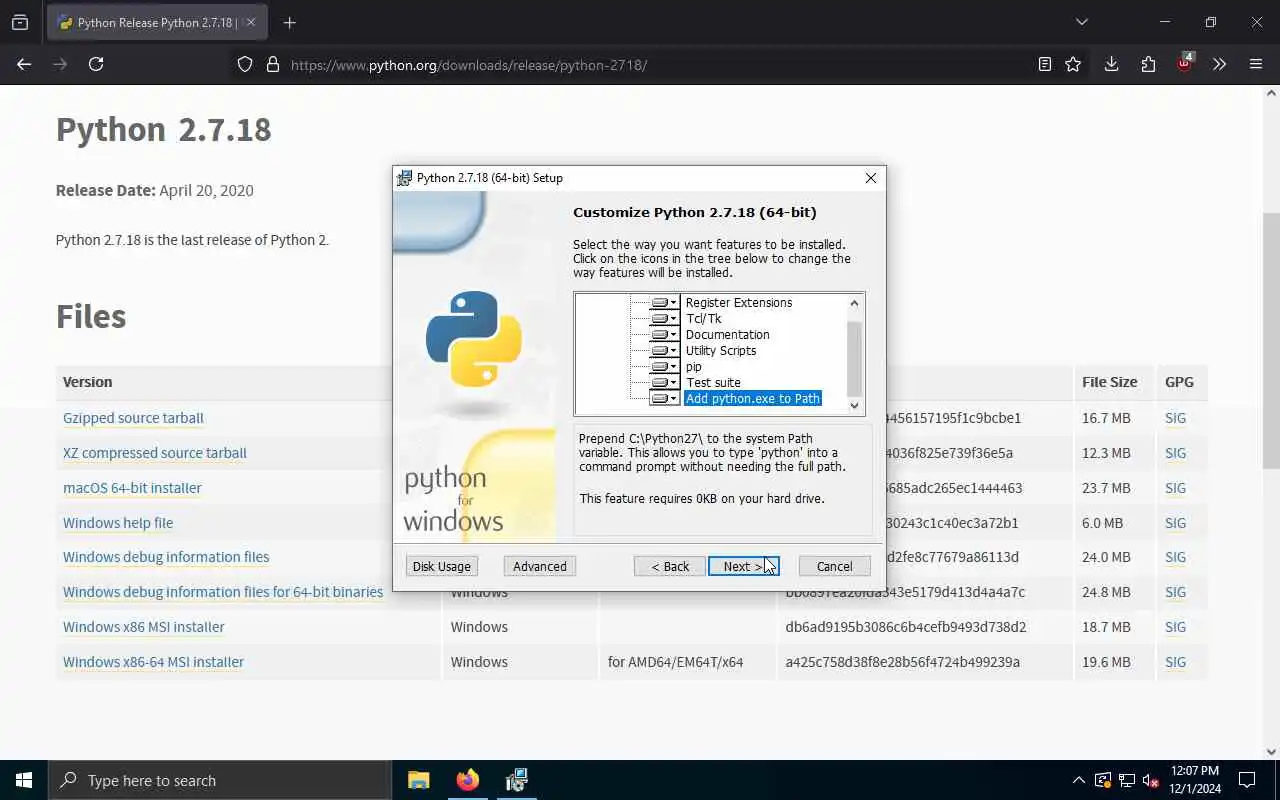Switch to Firefox taskbar icon

point(467,780)
